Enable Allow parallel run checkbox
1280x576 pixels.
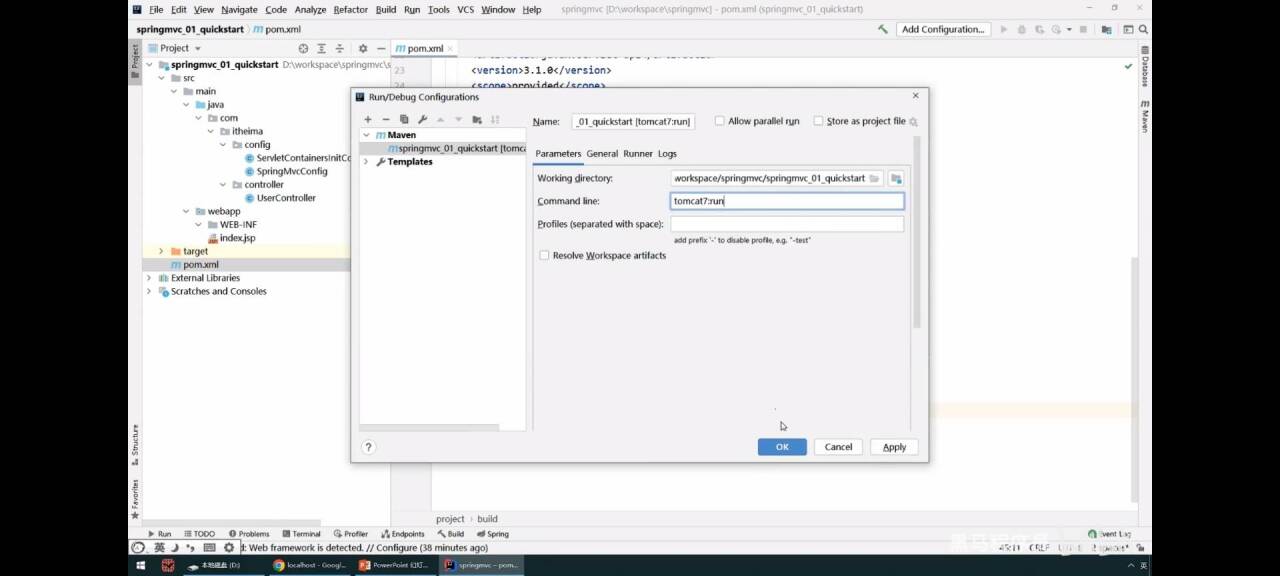point(719,121)
